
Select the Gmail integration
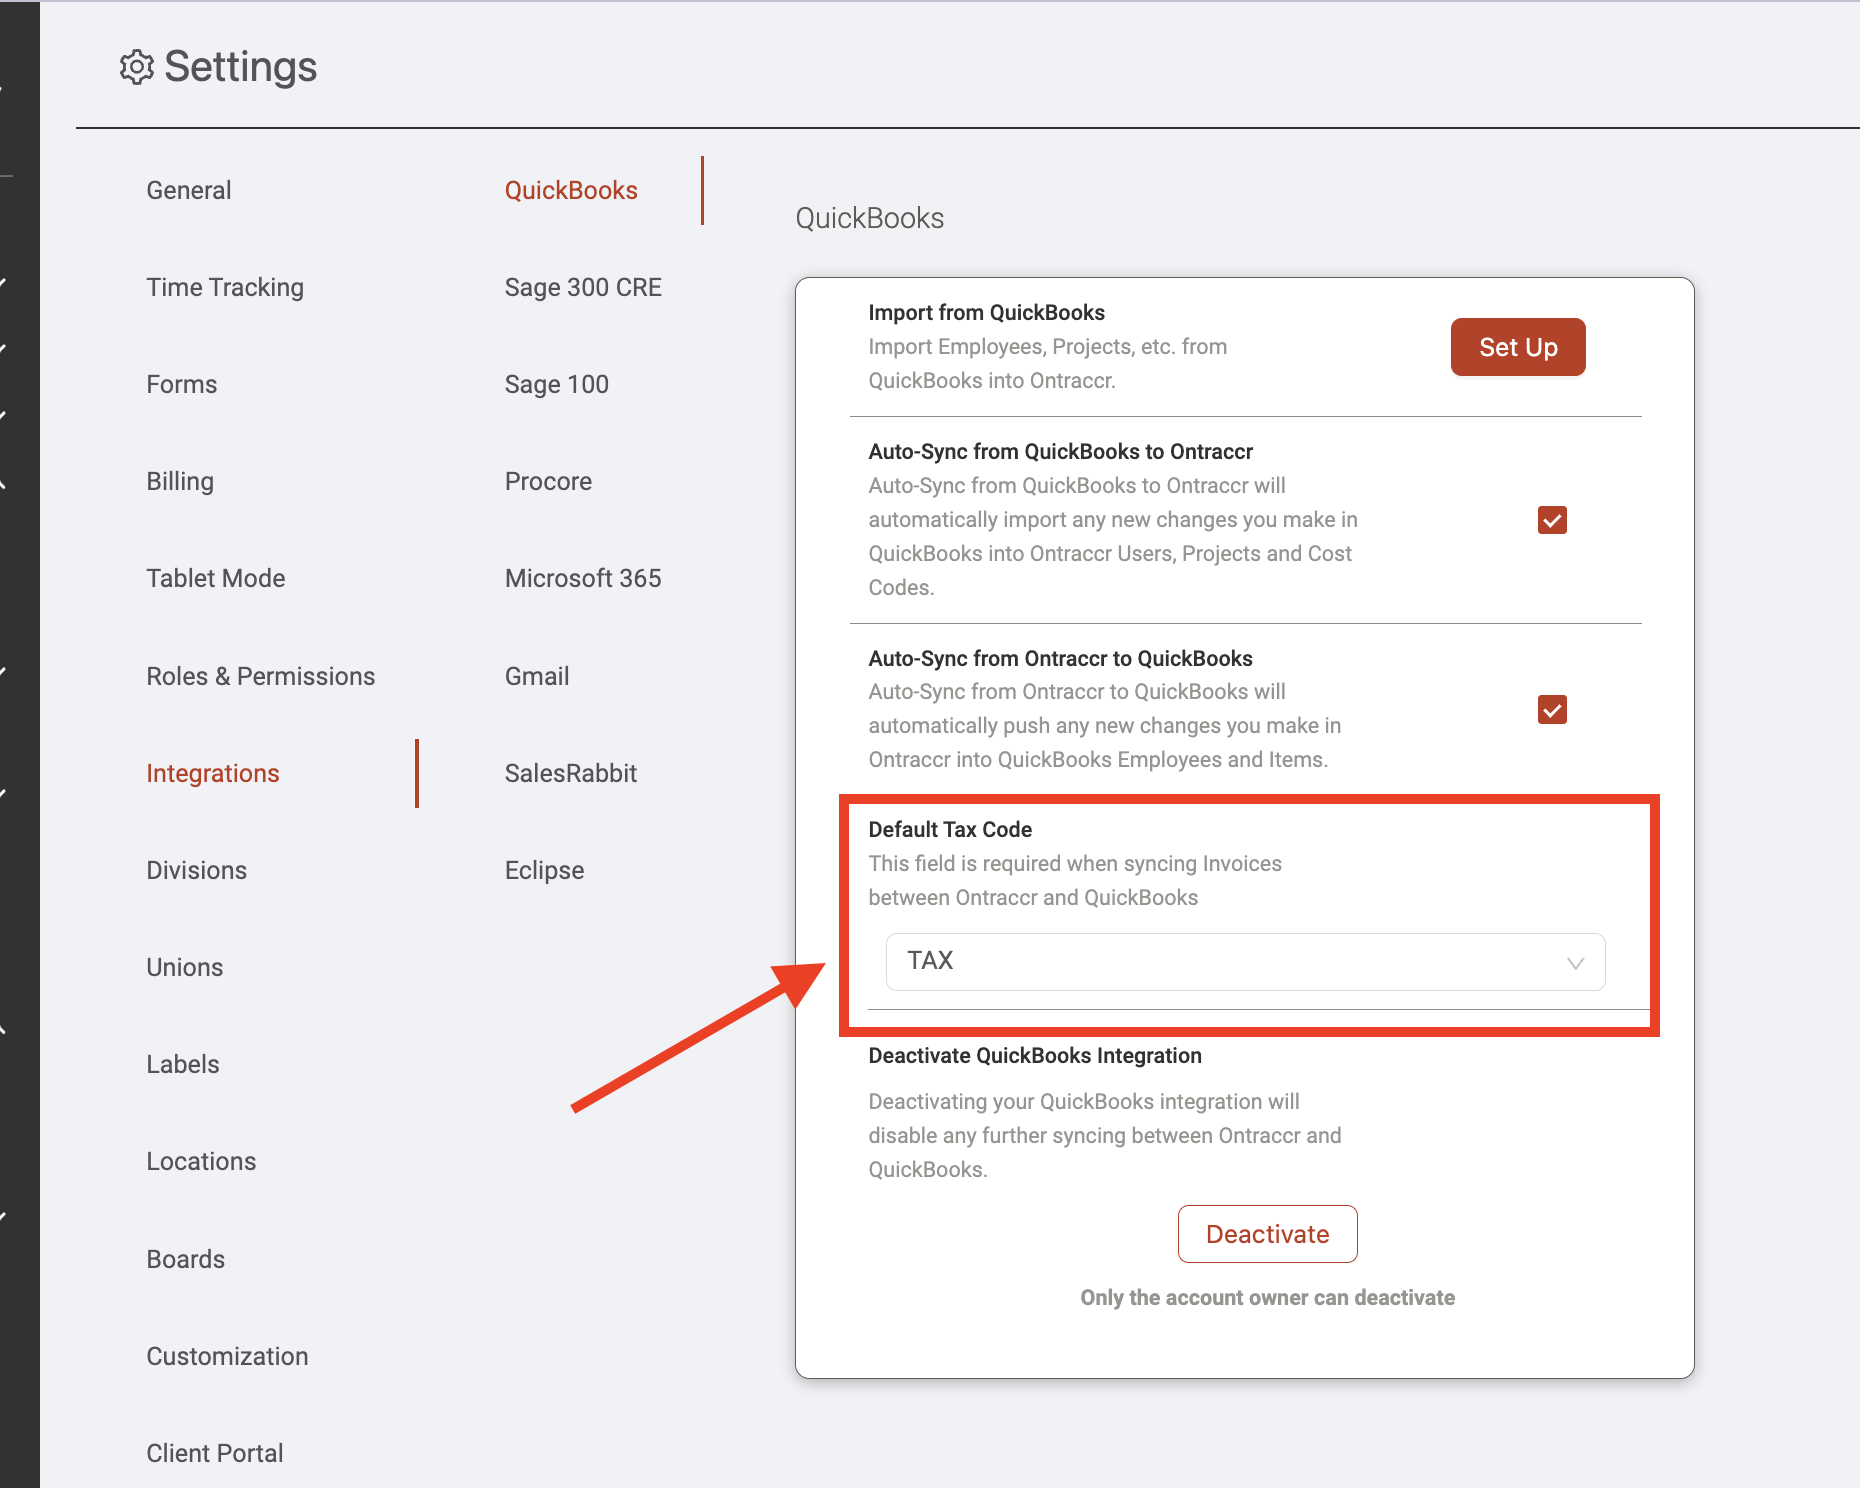tap(537, 676)
